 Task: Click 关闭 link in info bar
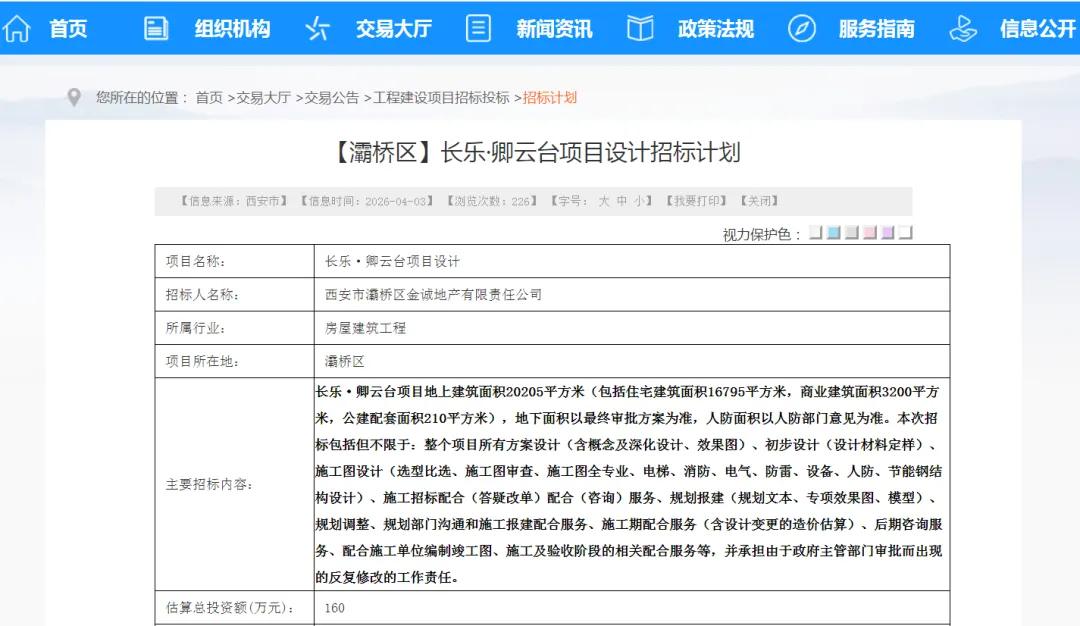point(760,201)
